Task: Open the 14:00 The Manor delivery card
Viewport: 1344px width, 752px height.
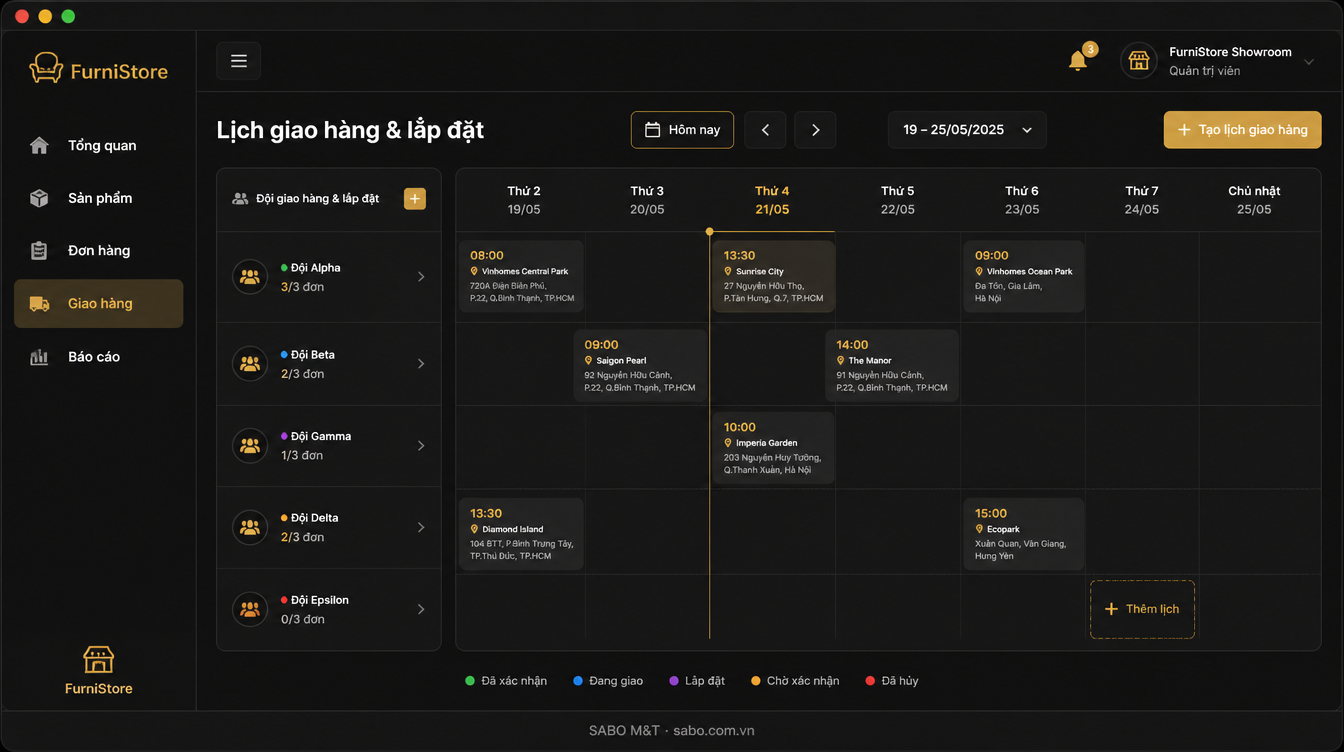Action: click(x=892, y=366)
